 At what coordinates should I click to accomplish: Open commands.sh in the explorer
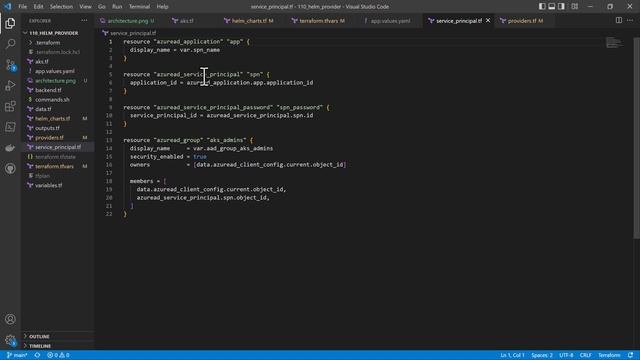pyautogui.click(x=52, y=100)
